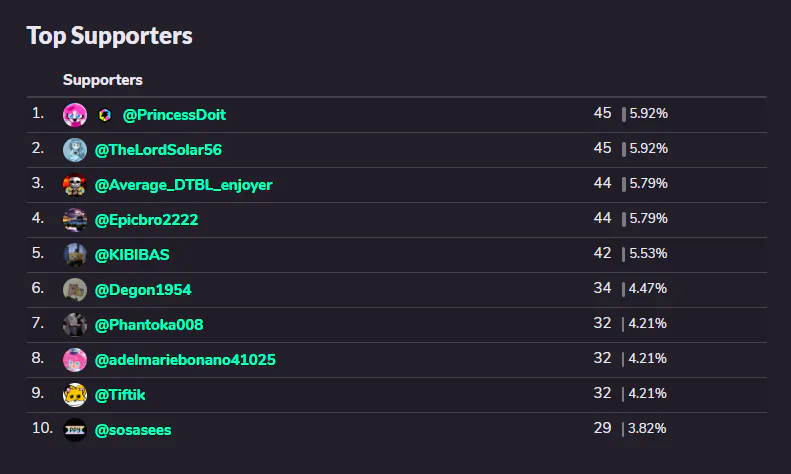Click the avatar next to KIBIBAS
The width and height of the screenshot is (791, 474).
coord(75,255)
